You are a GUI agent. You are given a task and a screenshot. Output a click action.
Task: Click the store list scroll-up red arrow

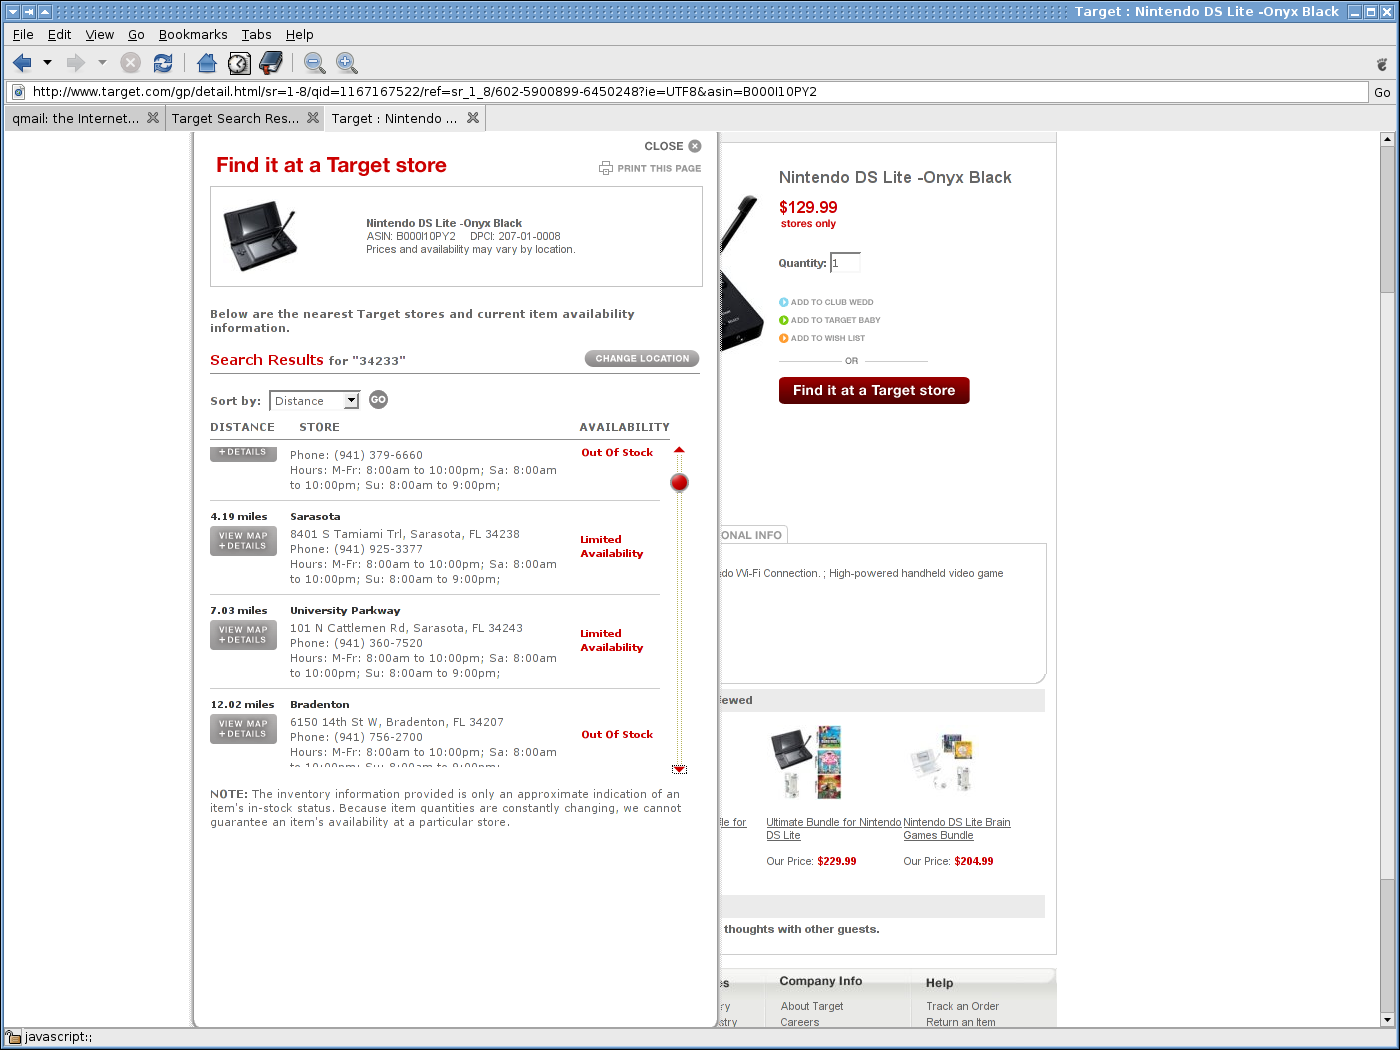[x=679, y=450]
